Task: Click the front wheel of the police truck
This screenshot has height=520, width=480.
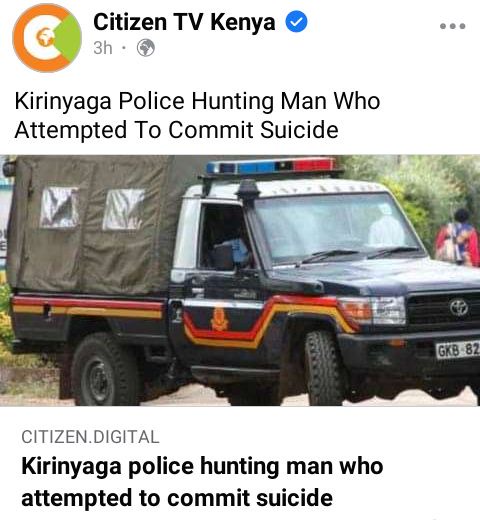Action: coord(323,367)
